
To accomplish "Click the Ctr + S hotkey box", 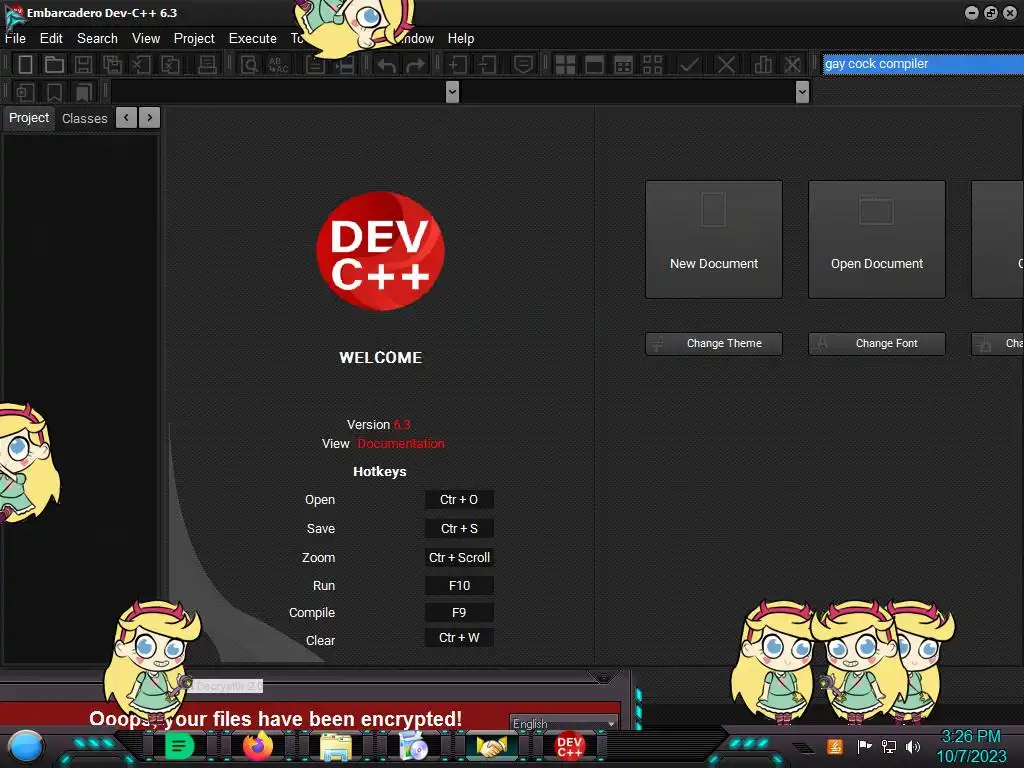I will click(459, 528).
